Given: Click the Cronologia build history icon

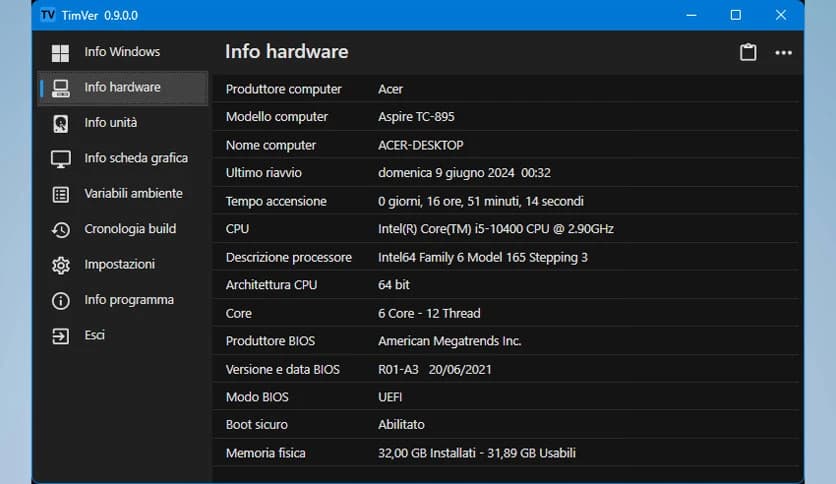Looking at the screenshot, I should [x=60, y=230].
